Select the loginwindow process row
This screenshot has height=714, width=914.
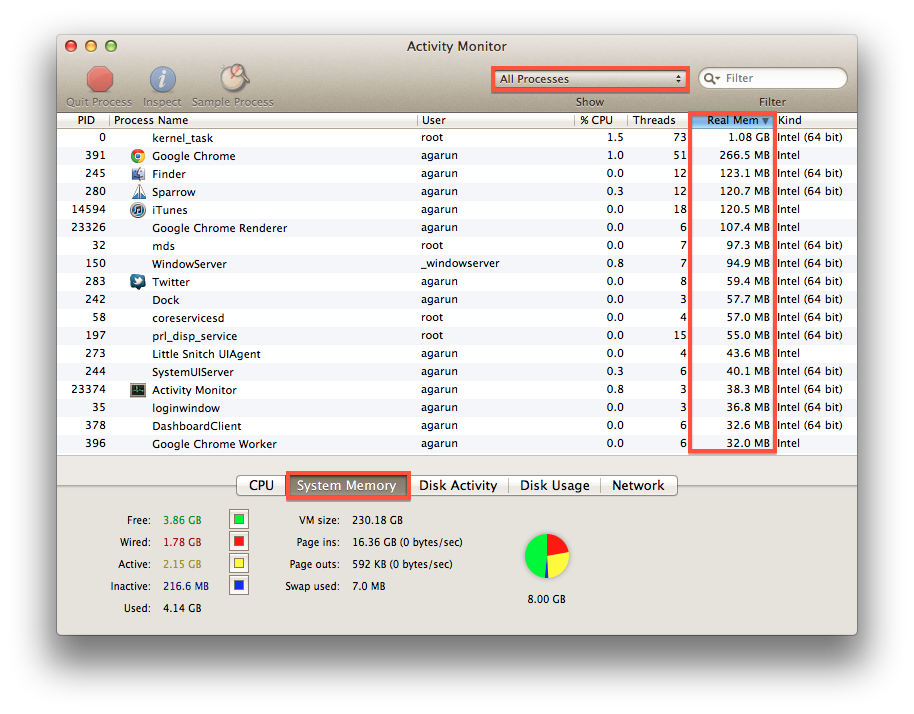pos(457,408)
